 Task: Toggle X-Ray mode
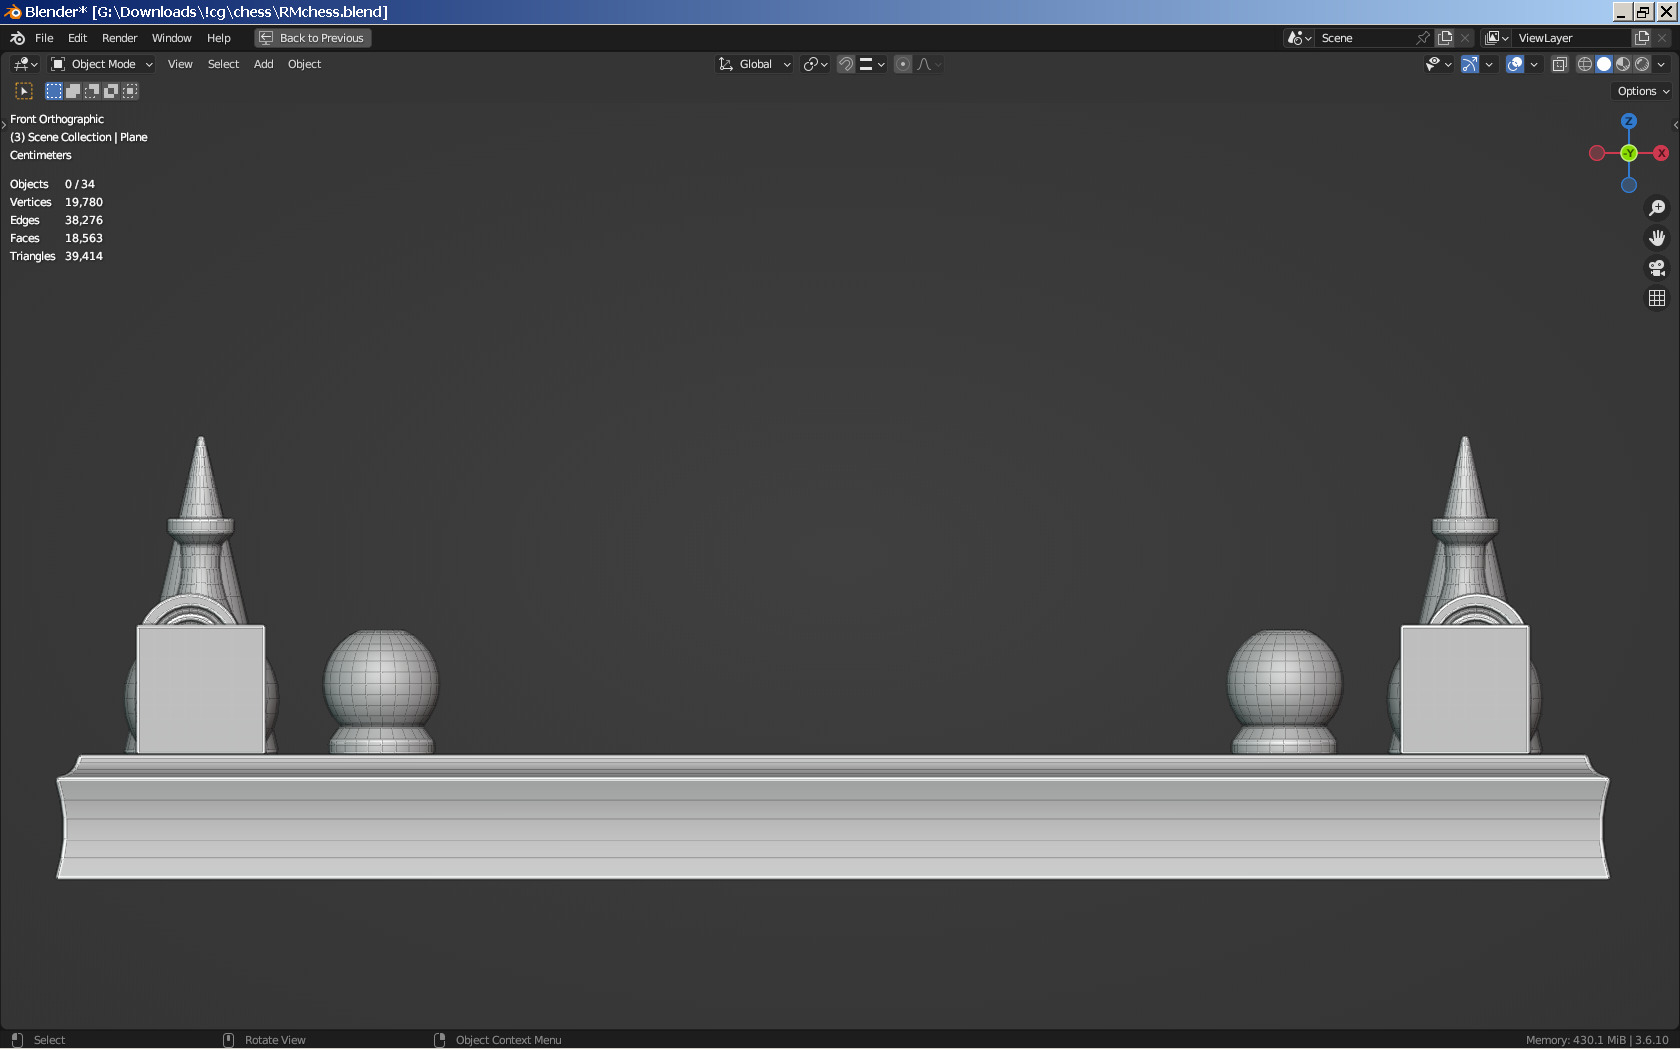tap(1559, 64)
